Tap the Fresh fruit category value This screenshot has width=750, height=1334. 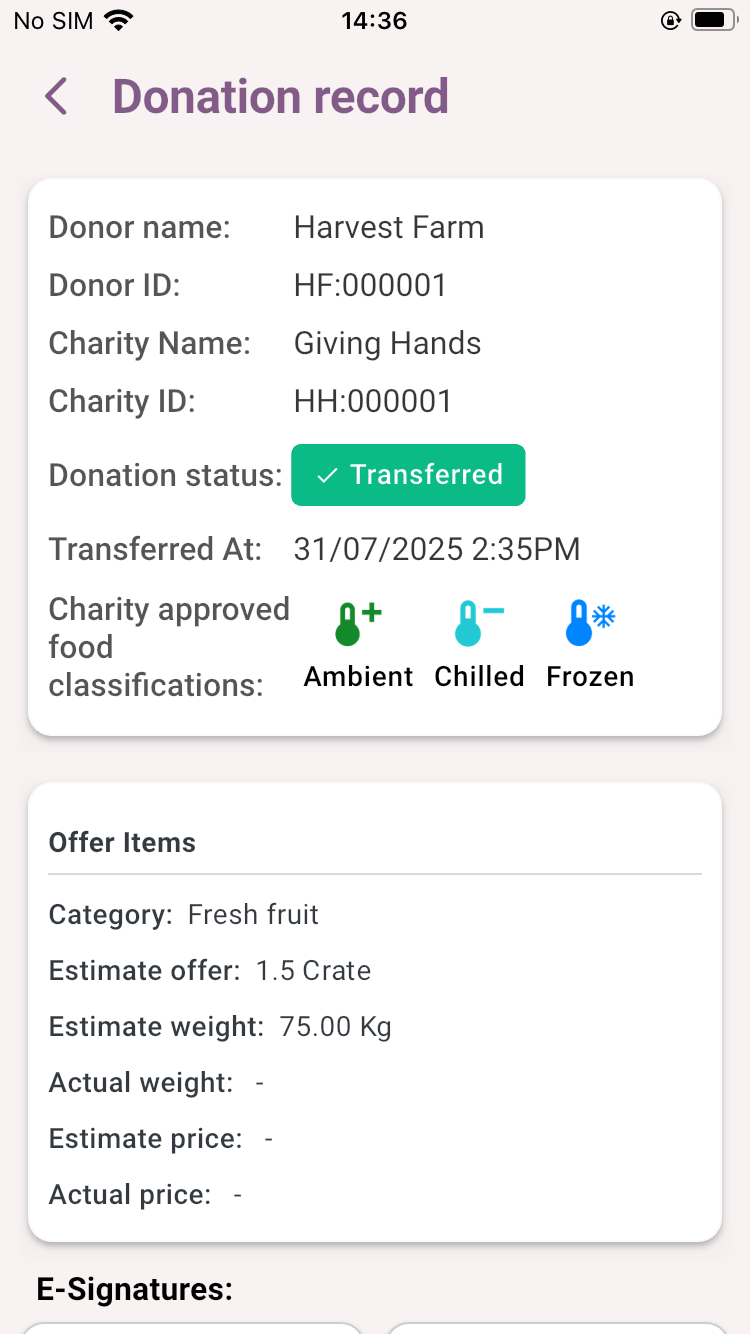tap(253, 915)
